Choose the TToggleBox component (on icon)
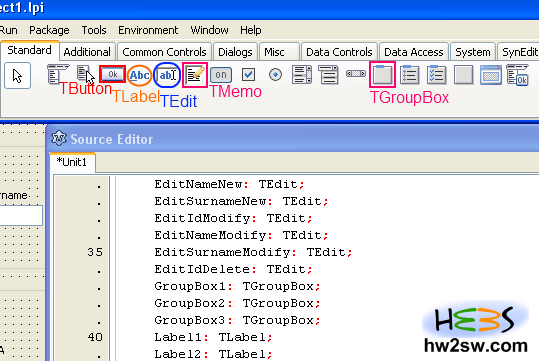 click(221, 75)
